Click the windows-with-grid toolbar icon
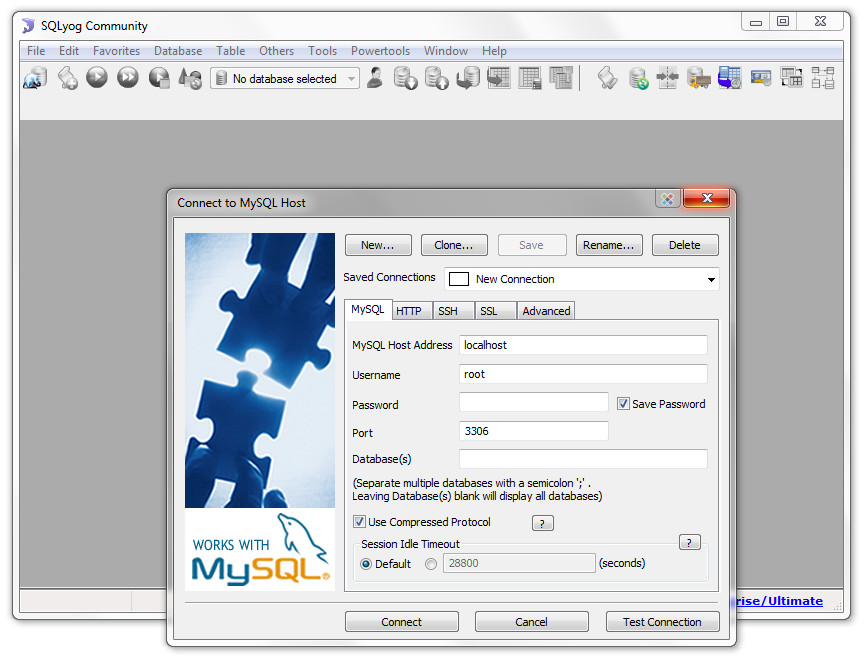 tap(792, 78)
